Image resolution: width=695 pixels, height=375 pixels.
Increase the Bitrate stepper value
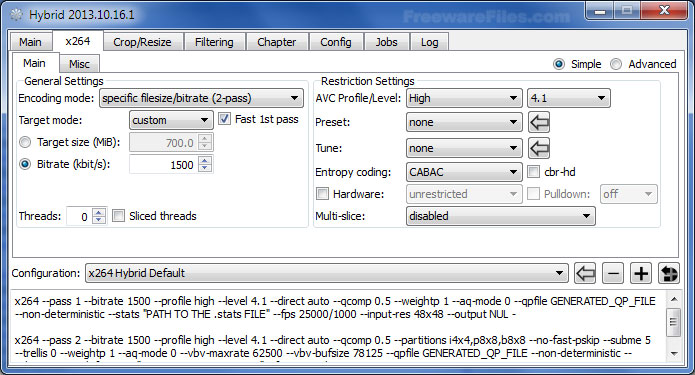click(x=205, y=160)
